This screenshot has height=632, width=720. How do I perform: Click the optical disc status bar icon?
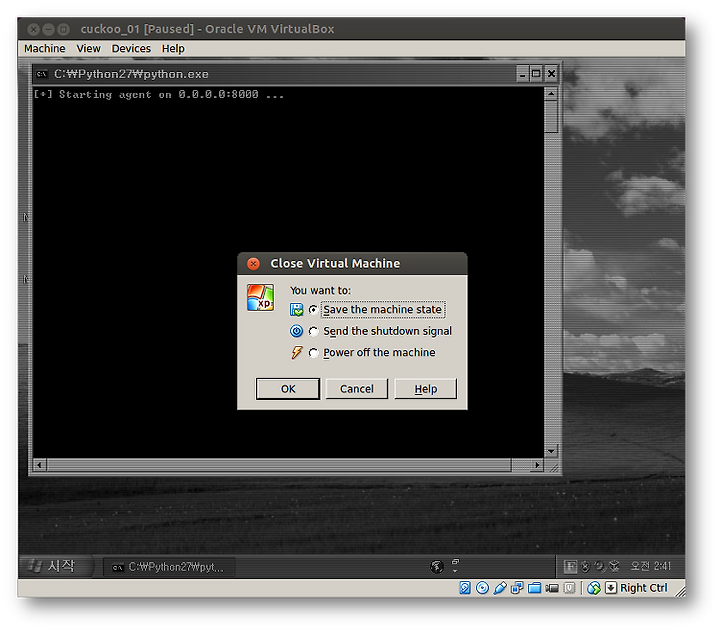tap(482, 587)
